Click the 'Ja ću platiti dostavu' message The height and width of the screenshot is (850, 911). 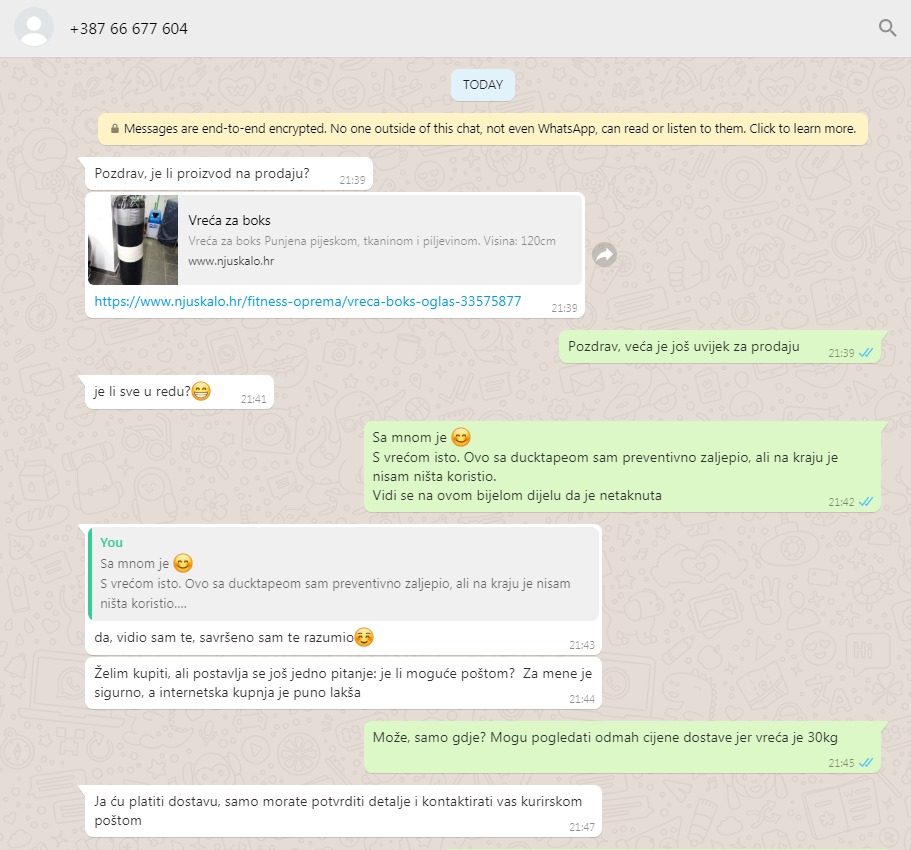[x=343, y=811]
